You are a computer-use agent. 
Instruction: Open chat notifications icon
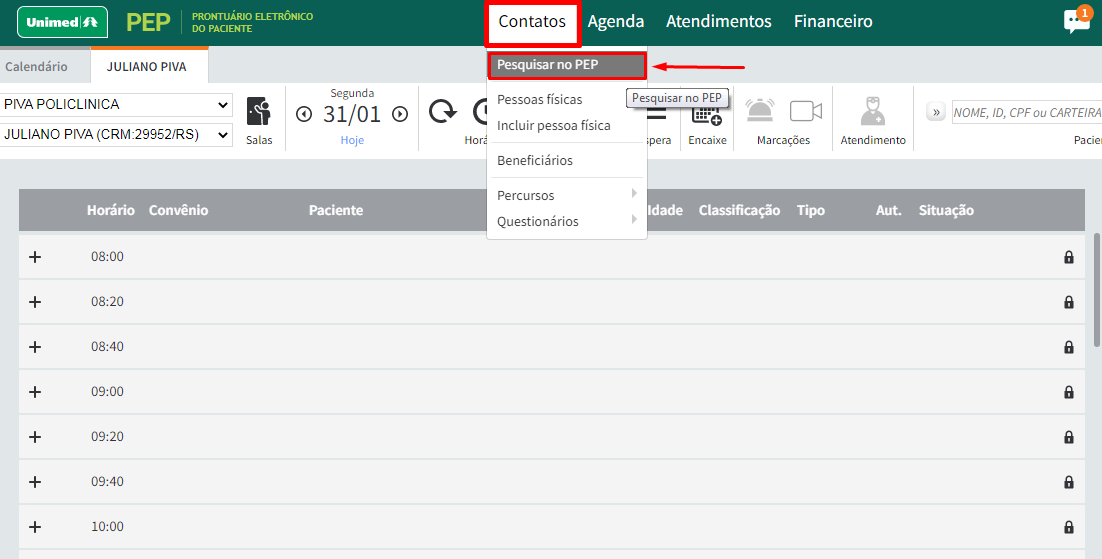pyautogui.click(x=1076, y=22)
